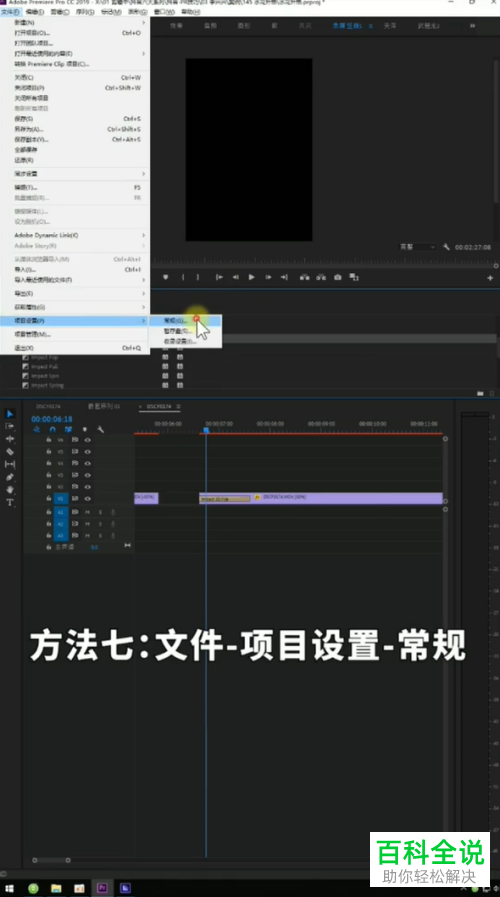
Task: Toggle V4 track eye visibility
Action: coord(88,463)
